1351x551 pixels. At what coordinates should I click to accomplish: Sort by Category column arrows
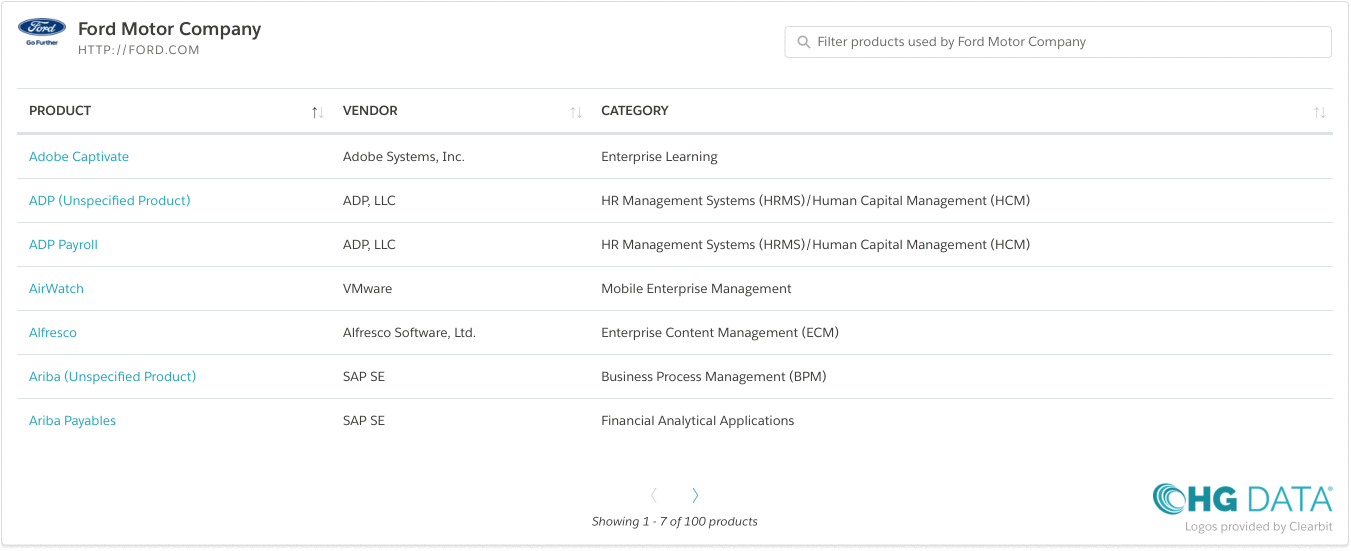1320,112
